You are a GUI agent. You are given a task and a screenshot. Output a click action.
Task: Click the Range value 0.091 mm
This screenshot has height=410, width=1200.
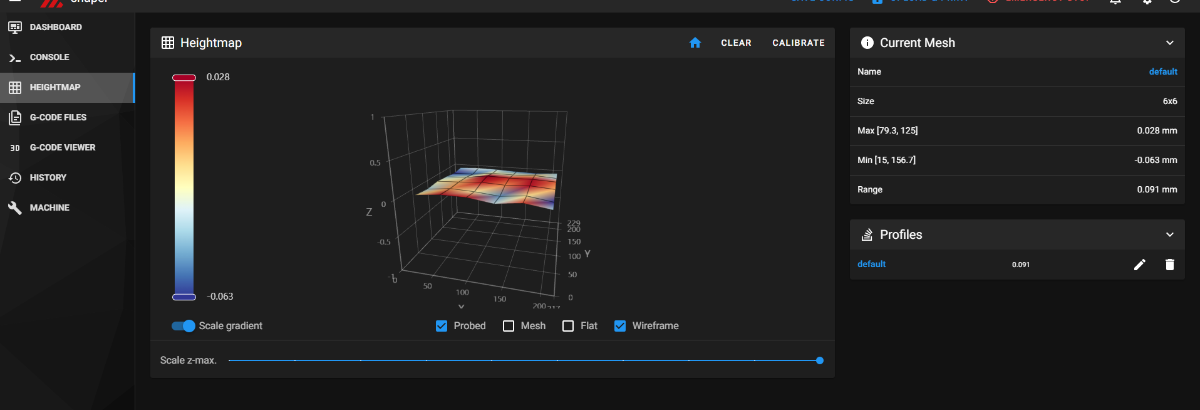[1157, 189]
